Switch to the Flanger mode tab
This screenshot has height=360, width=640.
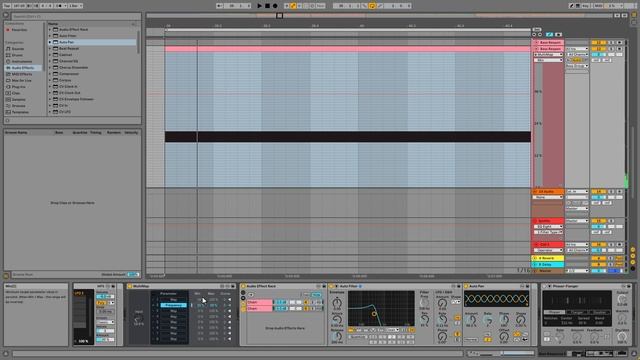pos(577,312)
